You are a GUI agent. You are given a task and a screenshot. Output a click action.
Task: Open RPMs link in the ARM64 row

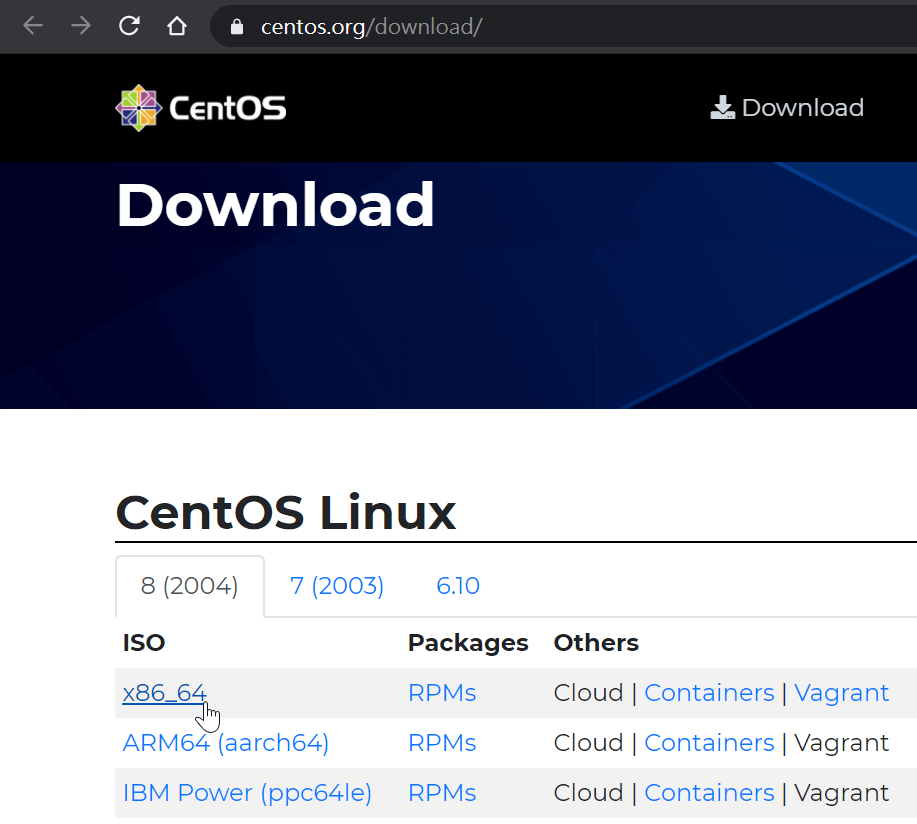pos(442,743)
